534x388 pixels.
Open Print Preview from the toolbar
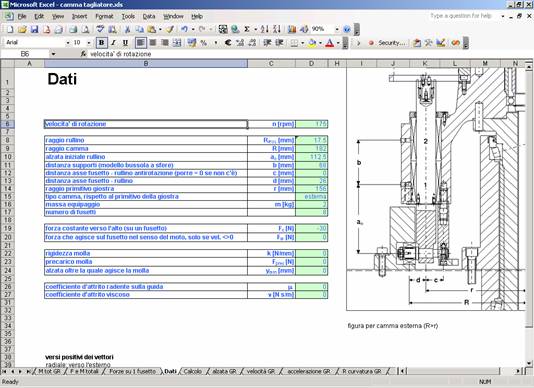(85, 30)
